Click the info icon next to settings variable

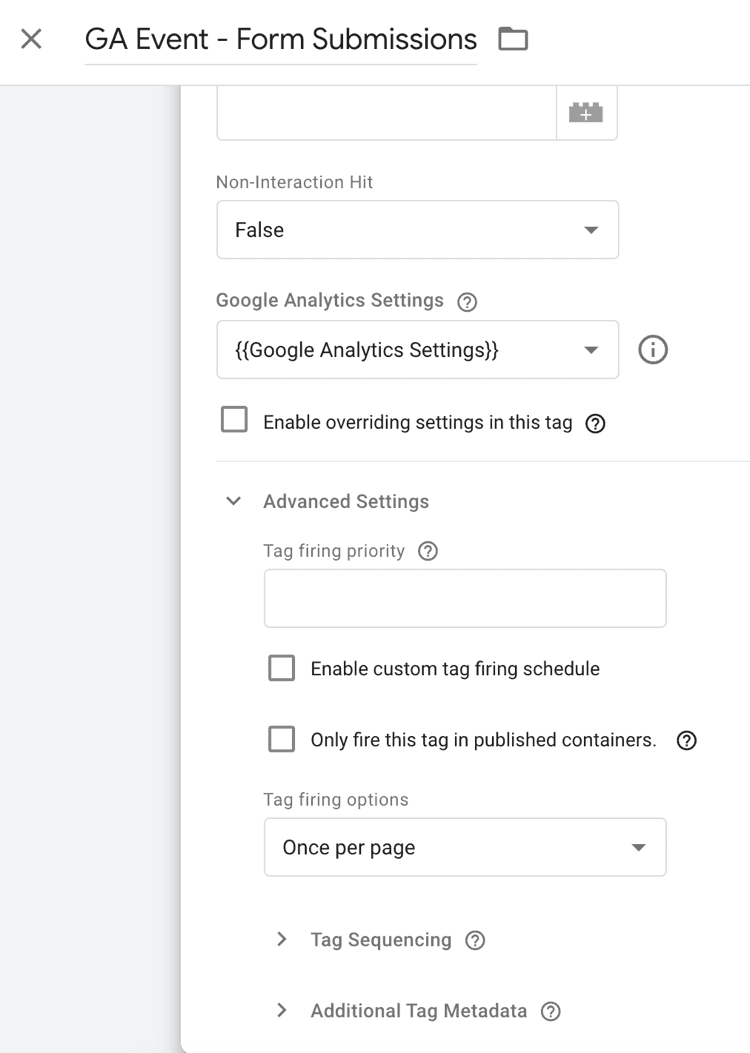(652, 350)
